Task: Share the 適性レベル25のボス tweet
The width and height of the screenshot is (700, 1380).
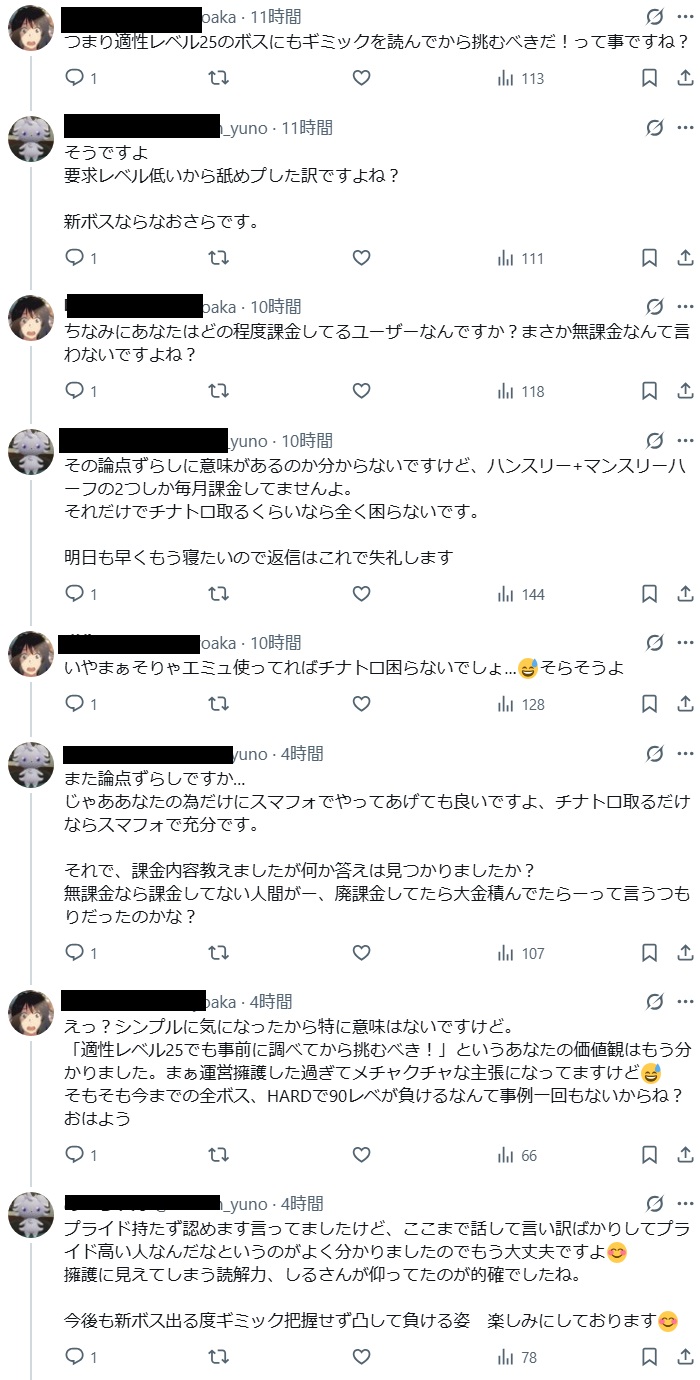Action: click(685, 78)
